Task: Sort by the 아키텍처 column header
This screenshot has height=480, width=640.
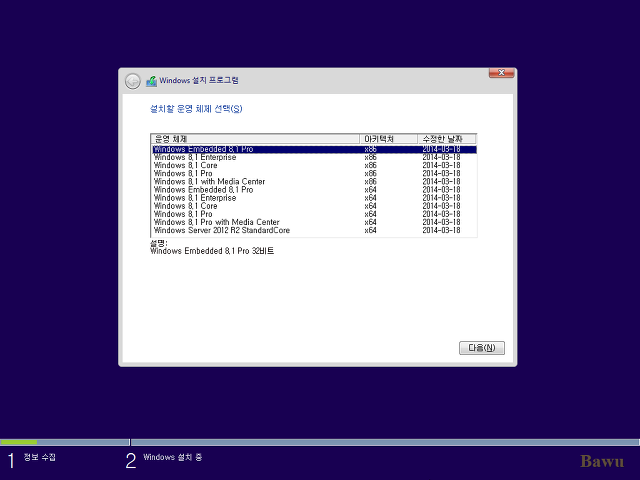Action: coord(388,139)
